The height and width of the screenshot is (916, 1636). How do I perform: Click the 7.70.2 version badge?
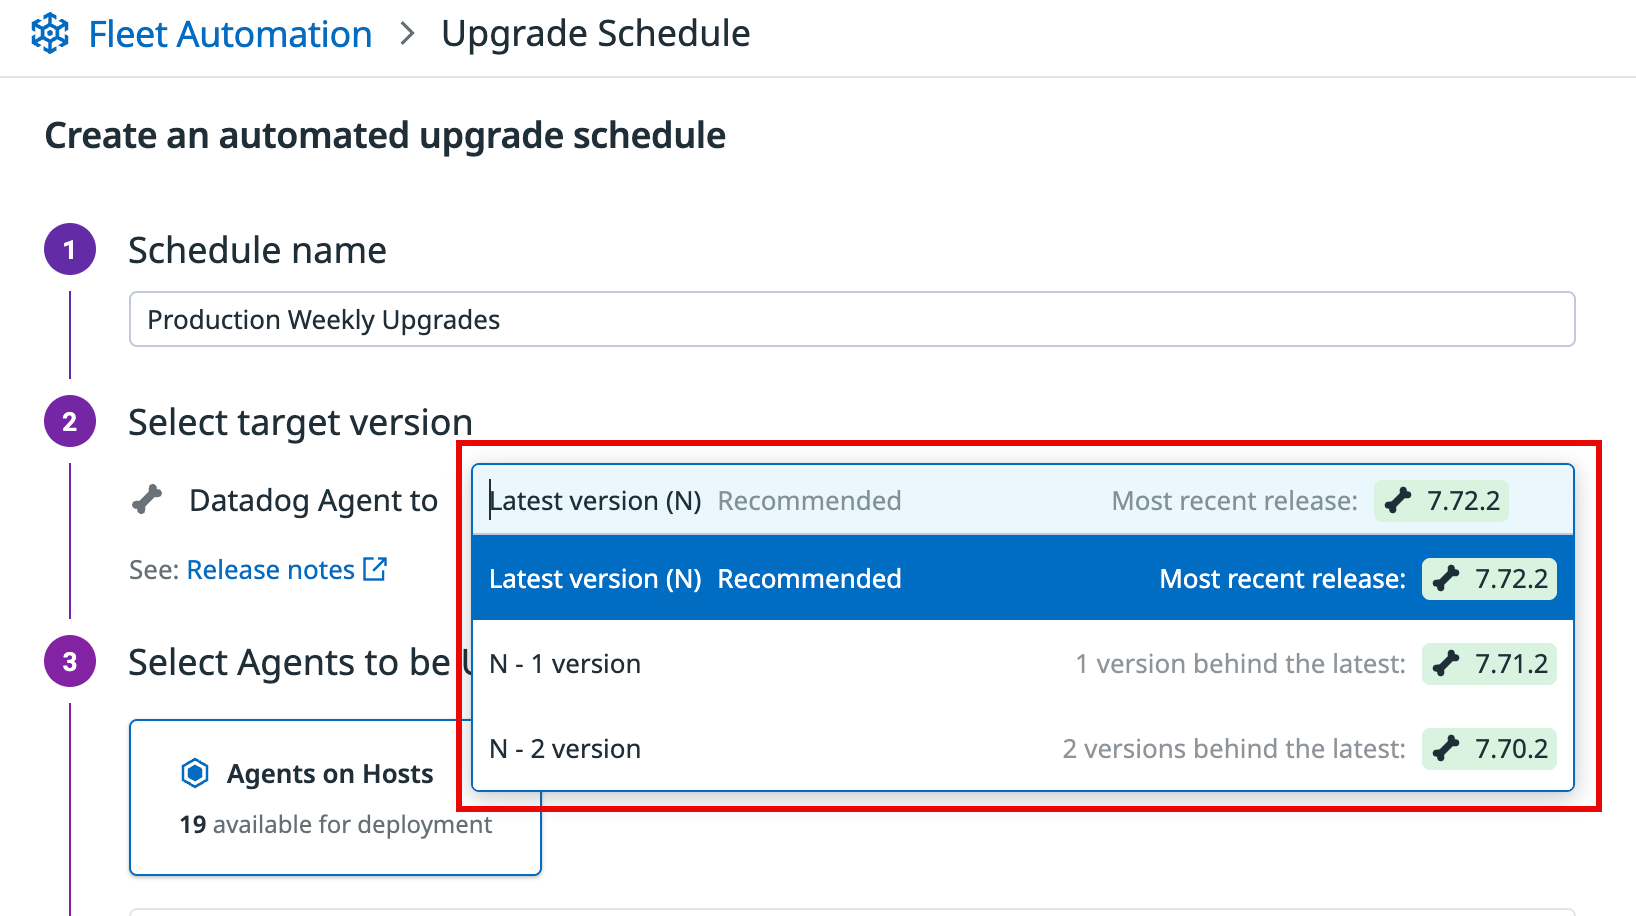click(x=1489, y=749)
